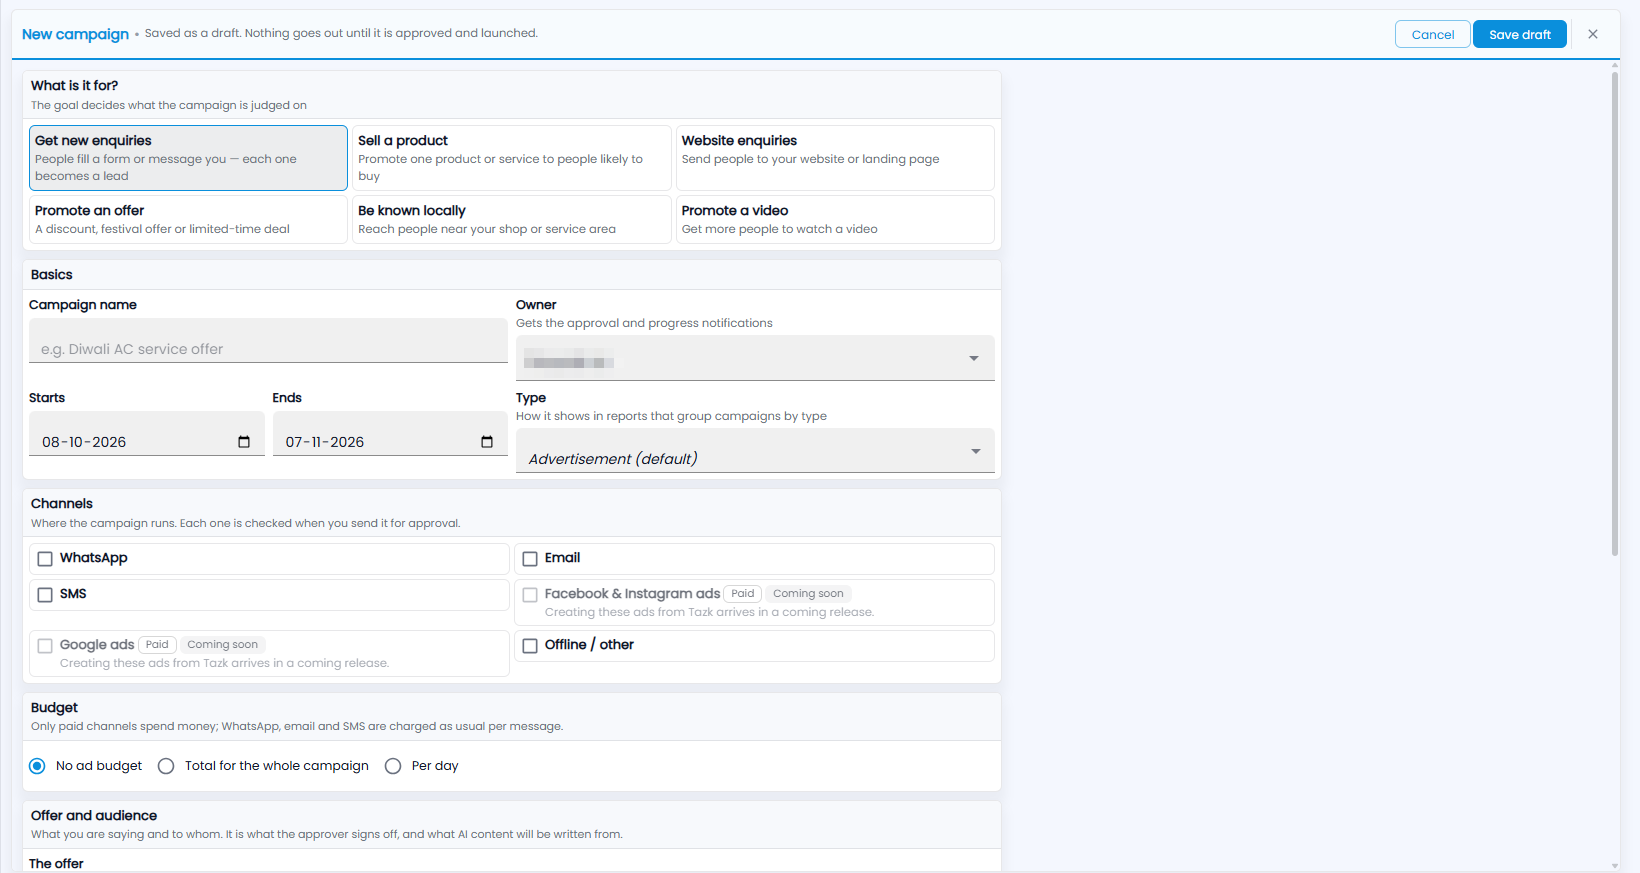Open the Owner dropdown
Screen dimensions: 1640x873
click(755, 358)
